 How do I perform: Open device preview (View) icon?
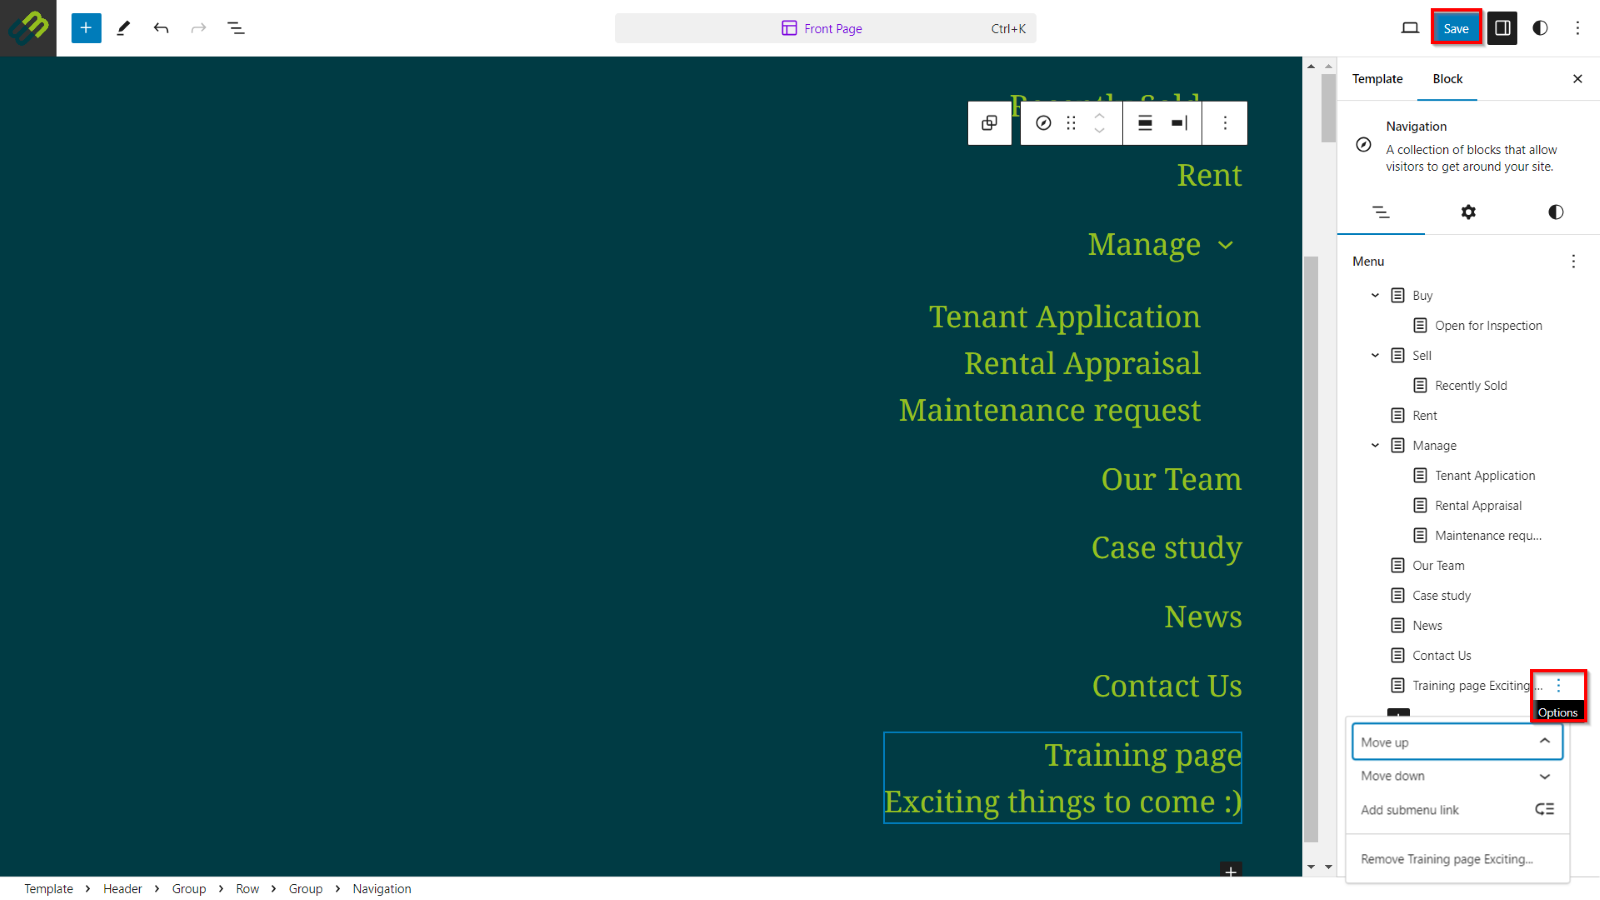[1410, 28]
